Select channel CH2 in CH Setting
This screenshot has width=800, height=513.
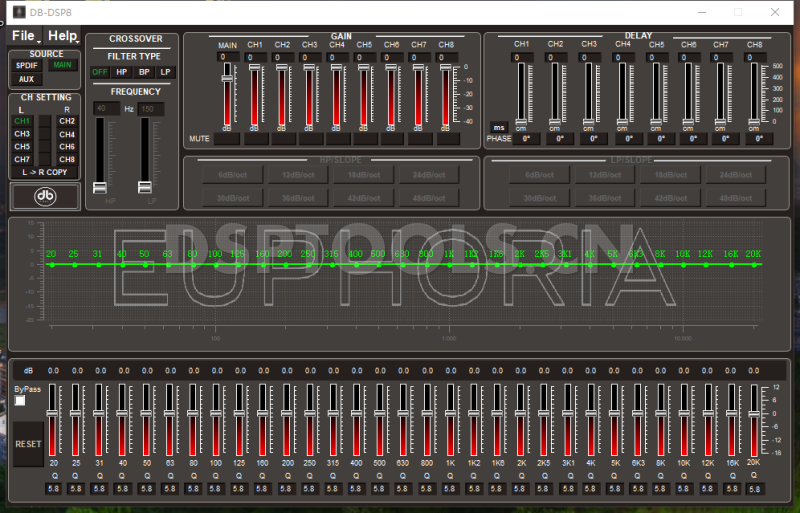click(67, 121)
